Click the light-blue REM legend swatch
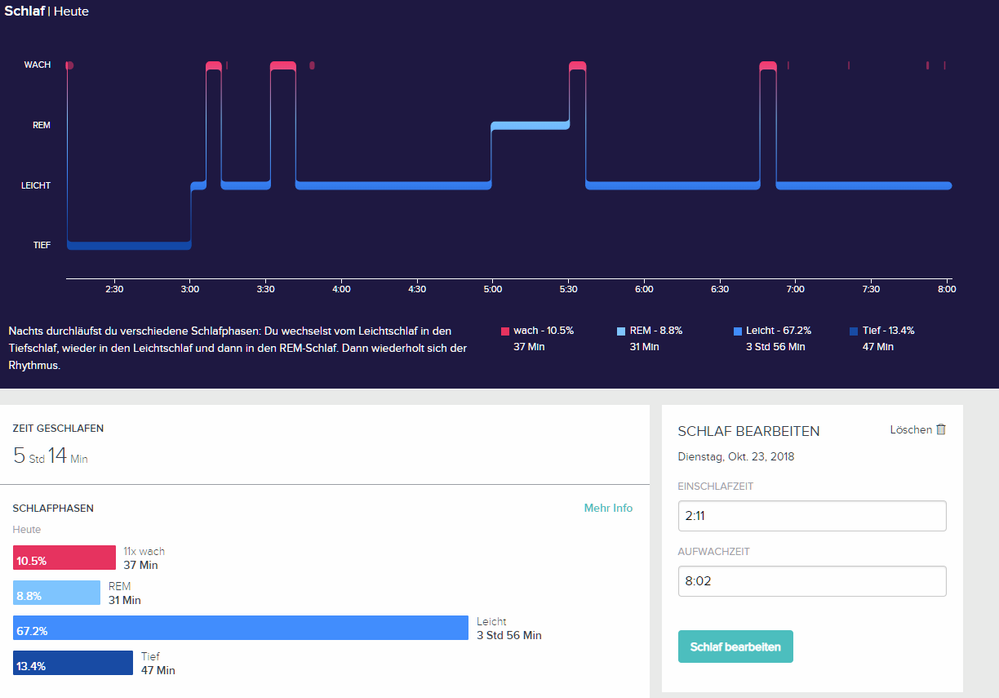The image size is (999, 698). (621, 331)
